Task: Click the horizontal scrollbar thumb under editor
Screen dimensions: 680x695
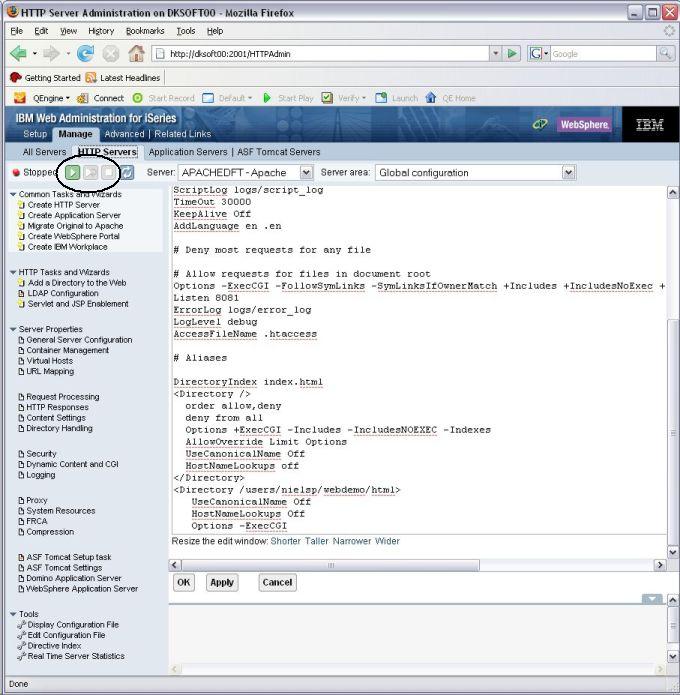Action: (x=330, y=565)
